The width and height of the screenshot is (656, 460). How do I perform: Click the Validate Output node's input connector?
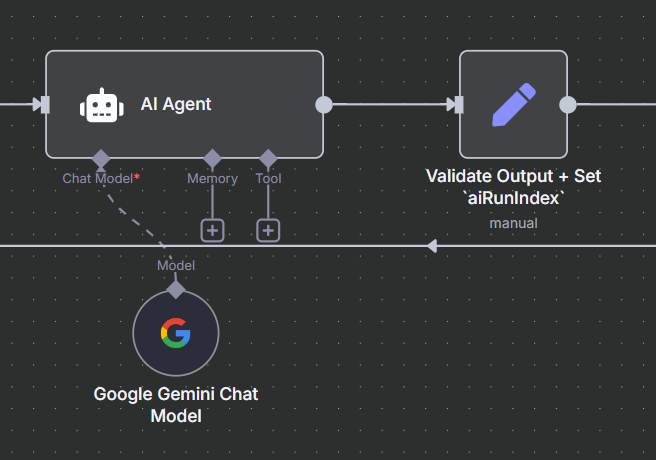[455, 104]
